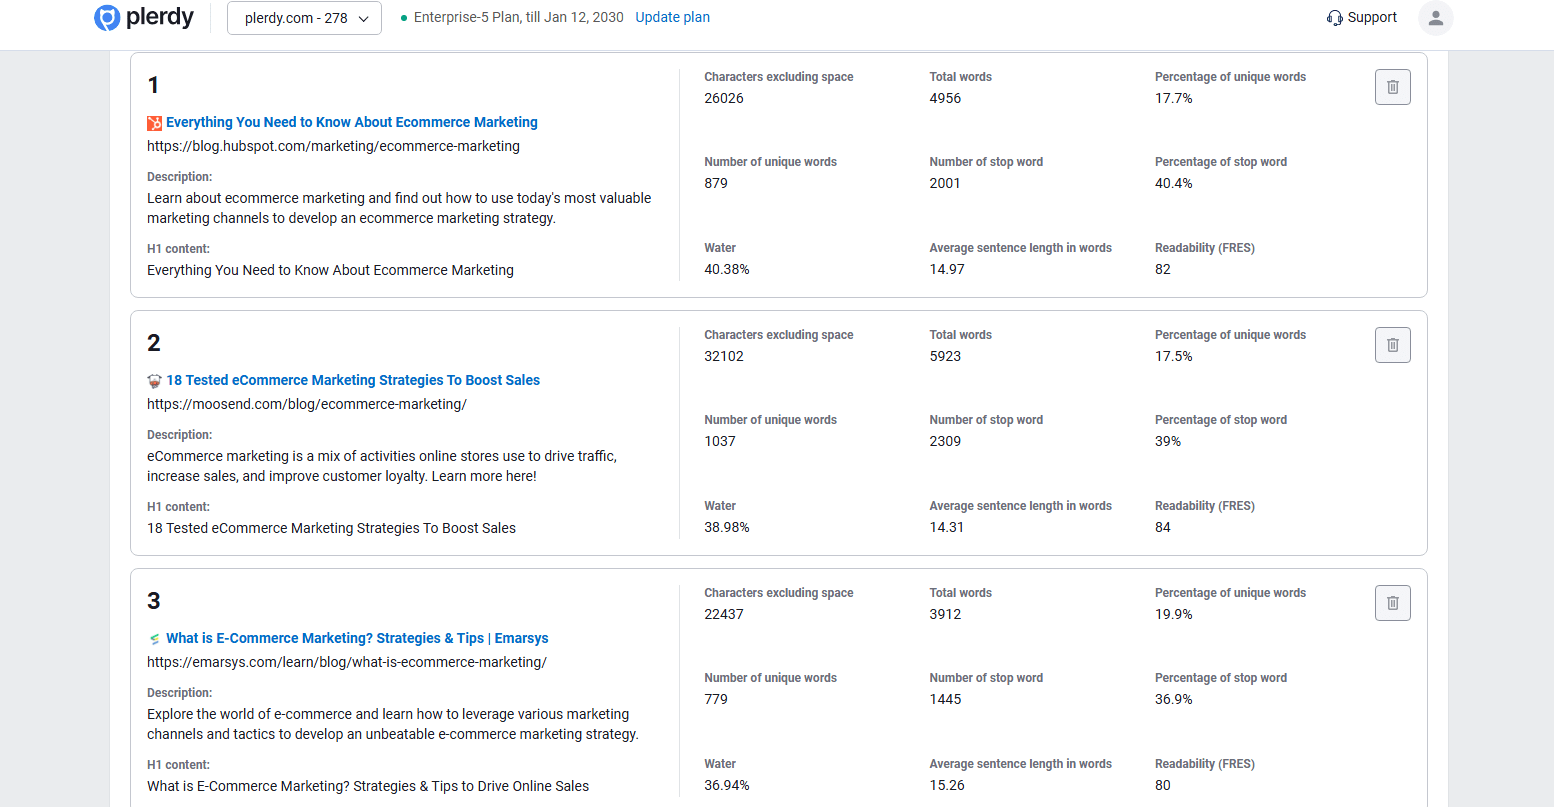Click the moosend.com blog URL text
This screenshot has height=807, width=1554.
point(306,404)
